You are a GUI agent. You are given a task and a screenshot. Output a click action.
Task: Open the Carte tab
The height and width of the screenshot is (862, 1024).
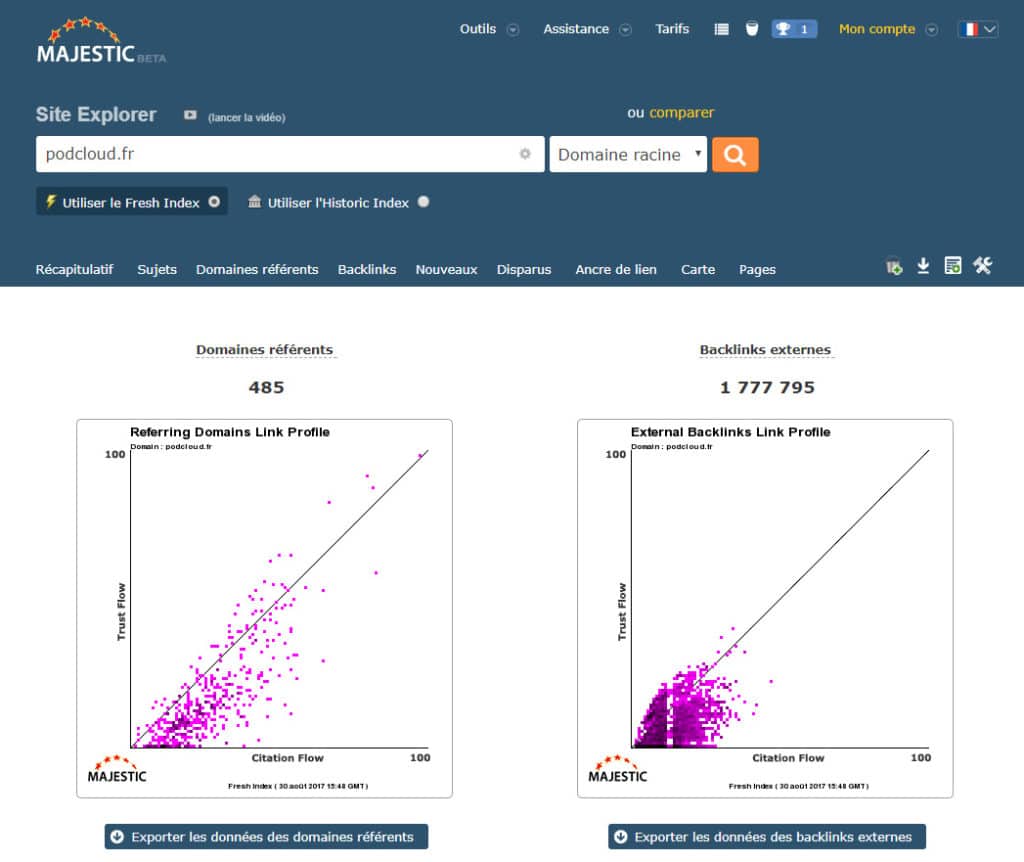point(697,269)
